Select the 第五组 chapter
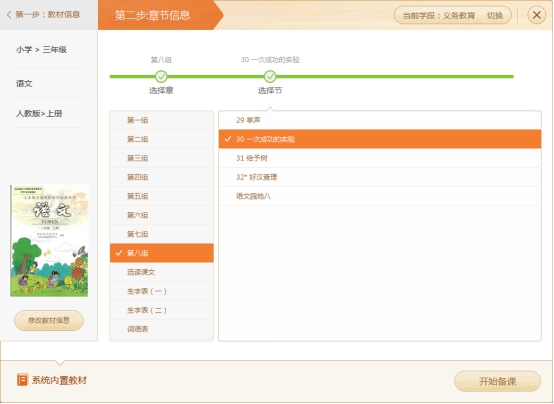 coord(161,196)
